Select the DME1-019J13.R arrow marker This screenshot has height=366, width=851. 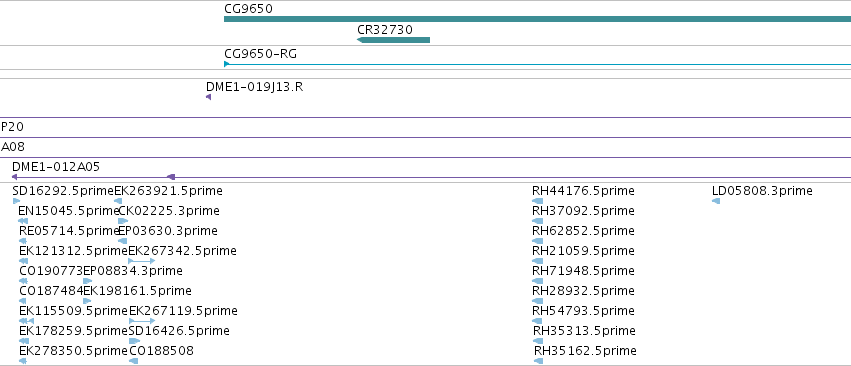click(208, 97)
